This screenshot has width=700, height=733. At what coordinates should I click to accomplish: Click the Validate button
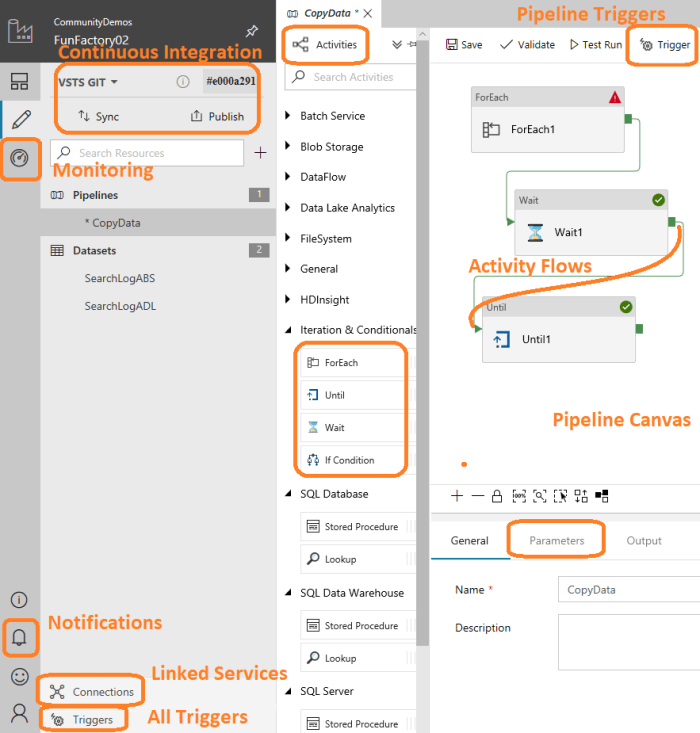pos(526,45)
